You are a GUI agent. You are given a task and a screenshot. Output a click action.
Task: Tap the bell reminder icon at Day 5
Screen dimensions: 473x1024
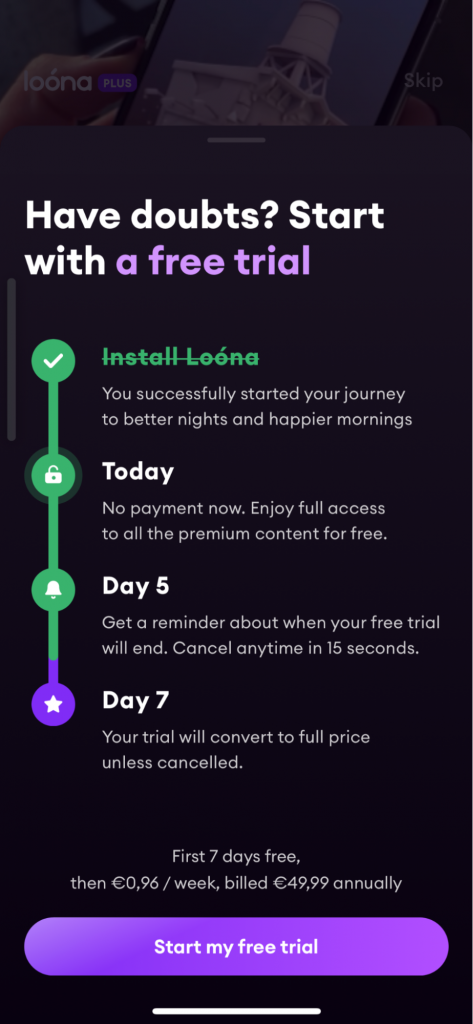[x=53, y=590]
